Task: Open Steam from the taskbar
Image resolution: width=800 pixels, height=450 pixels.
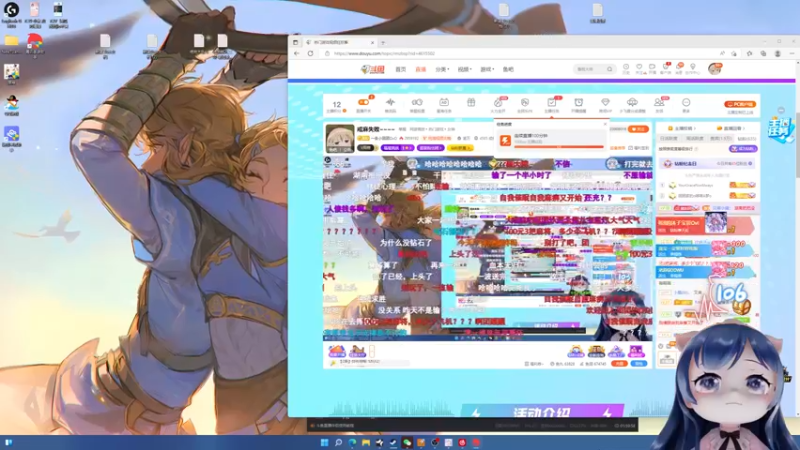Action: click(x=393, y=442)
